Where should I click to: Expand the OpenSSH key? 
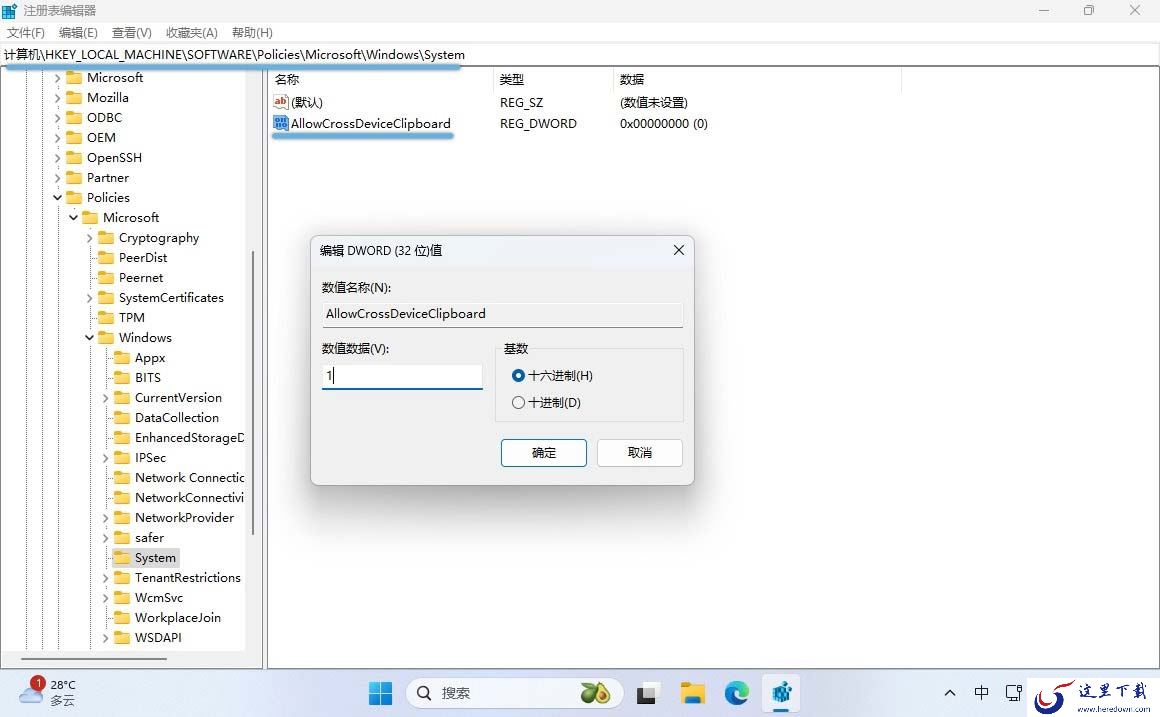57,158
